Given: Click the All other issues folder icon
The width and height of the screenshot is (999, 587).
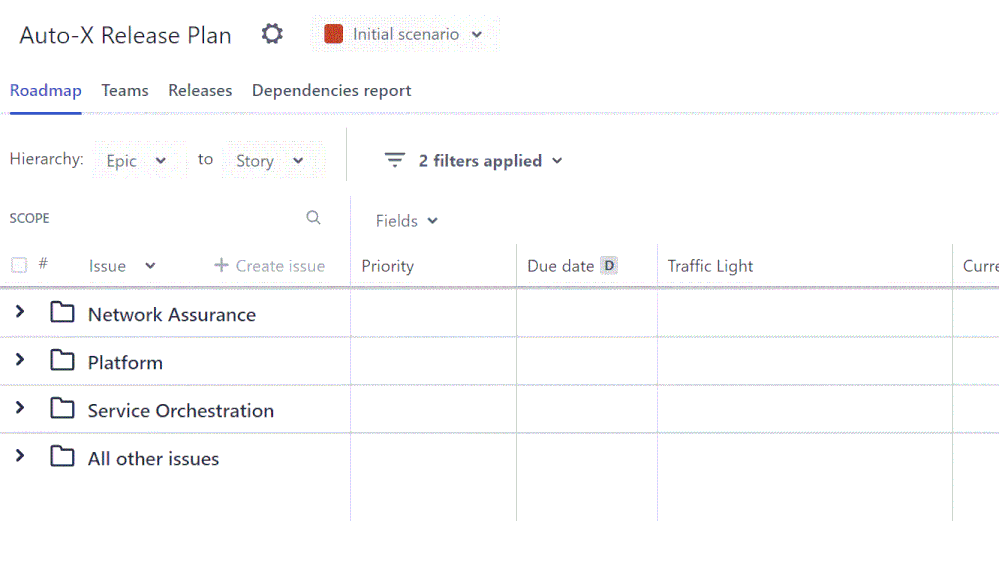Looking at the screenshot, I should click(63, 457).
